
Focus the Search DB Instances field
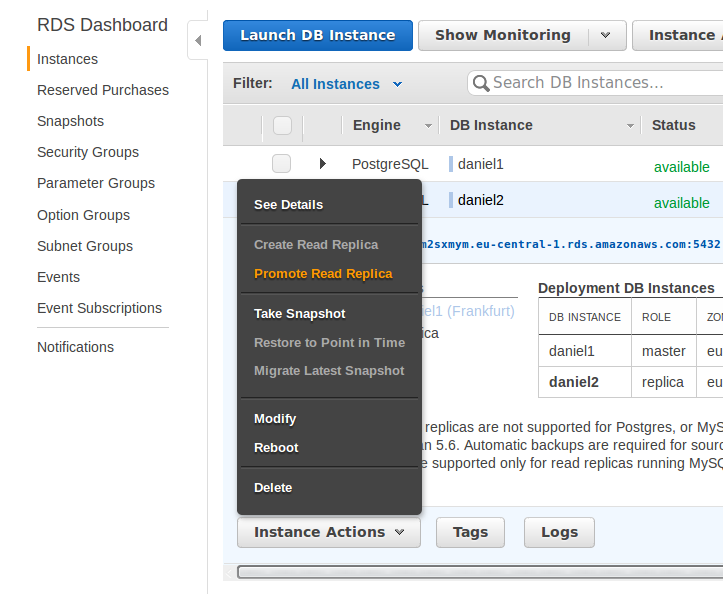click(595, 83)
